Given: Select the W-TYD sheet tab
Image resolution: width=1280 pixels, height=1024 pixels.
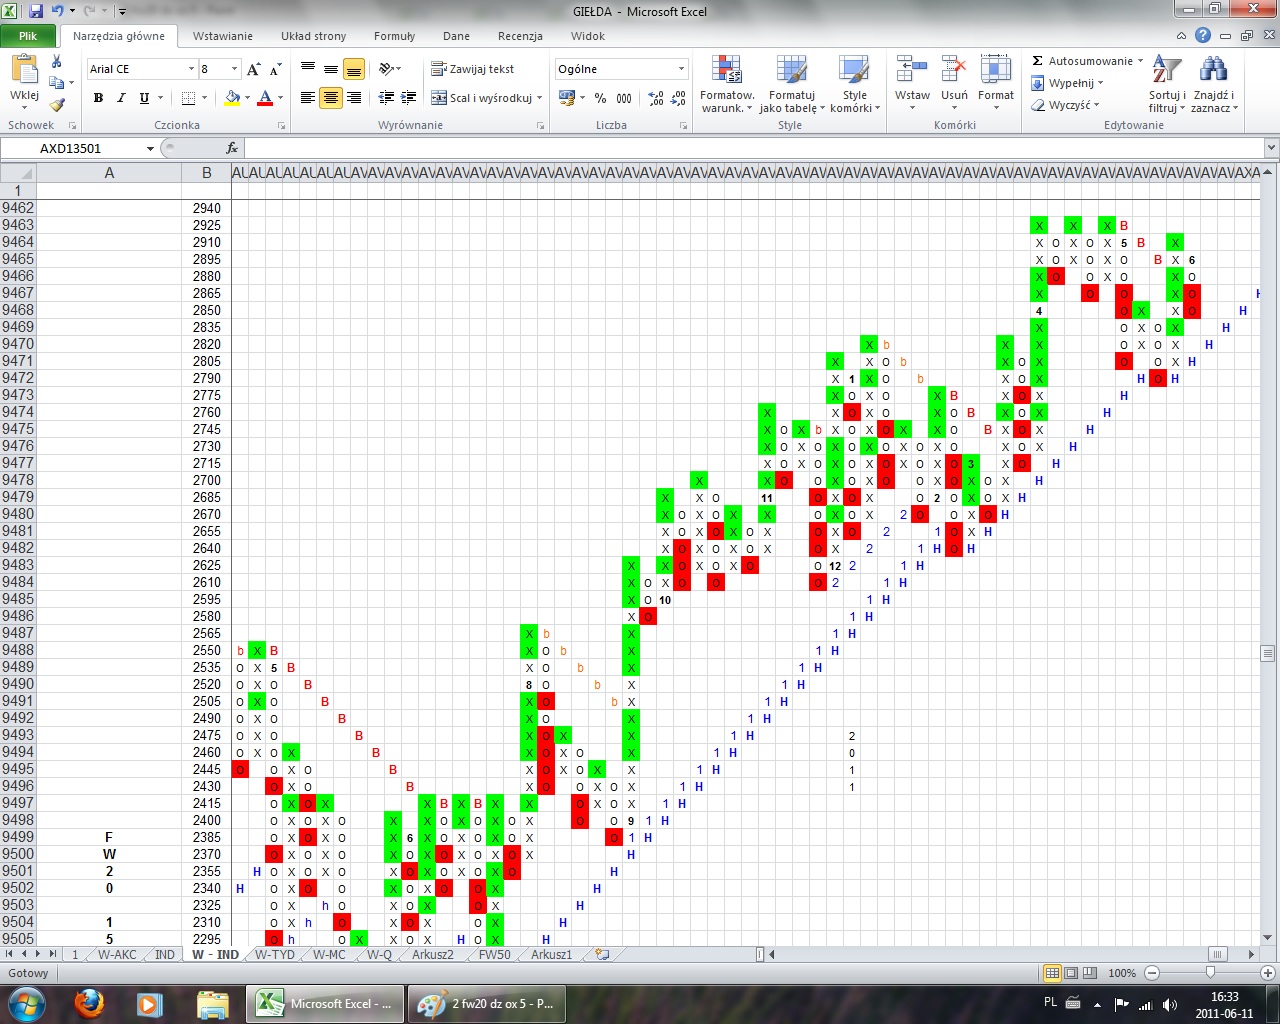Looking at the screenshot, I should (275, 954).
